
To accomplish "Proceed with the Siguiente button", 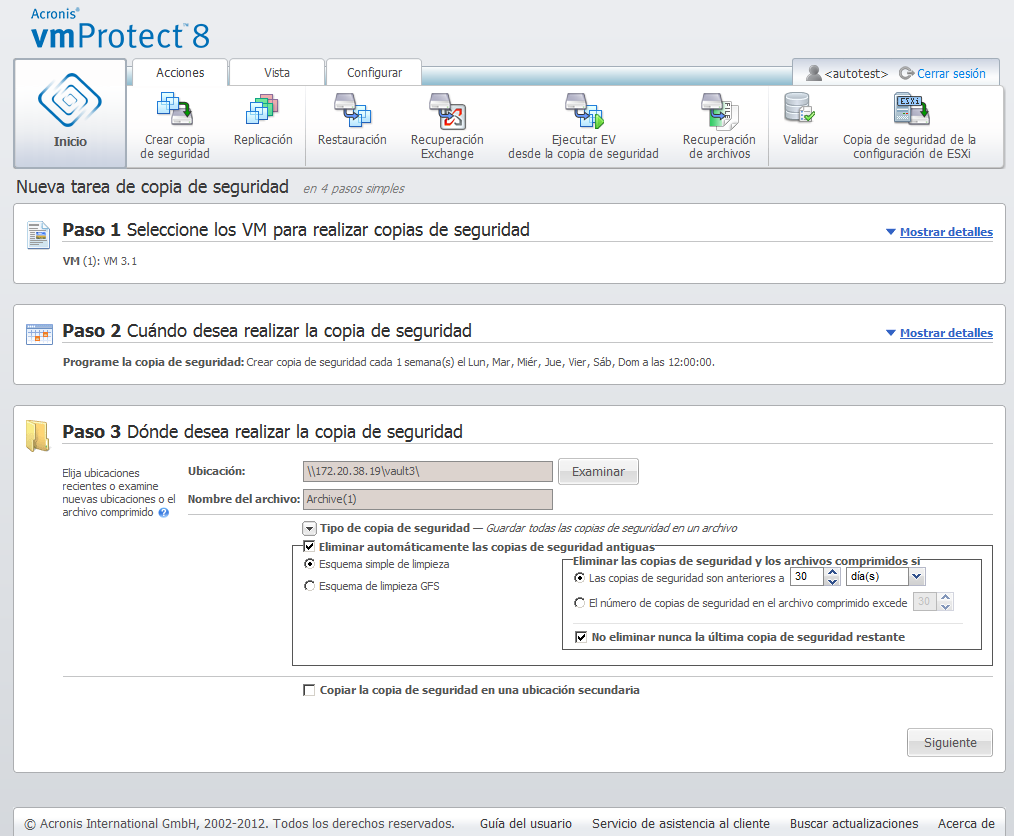I will [x=950, y=742].
